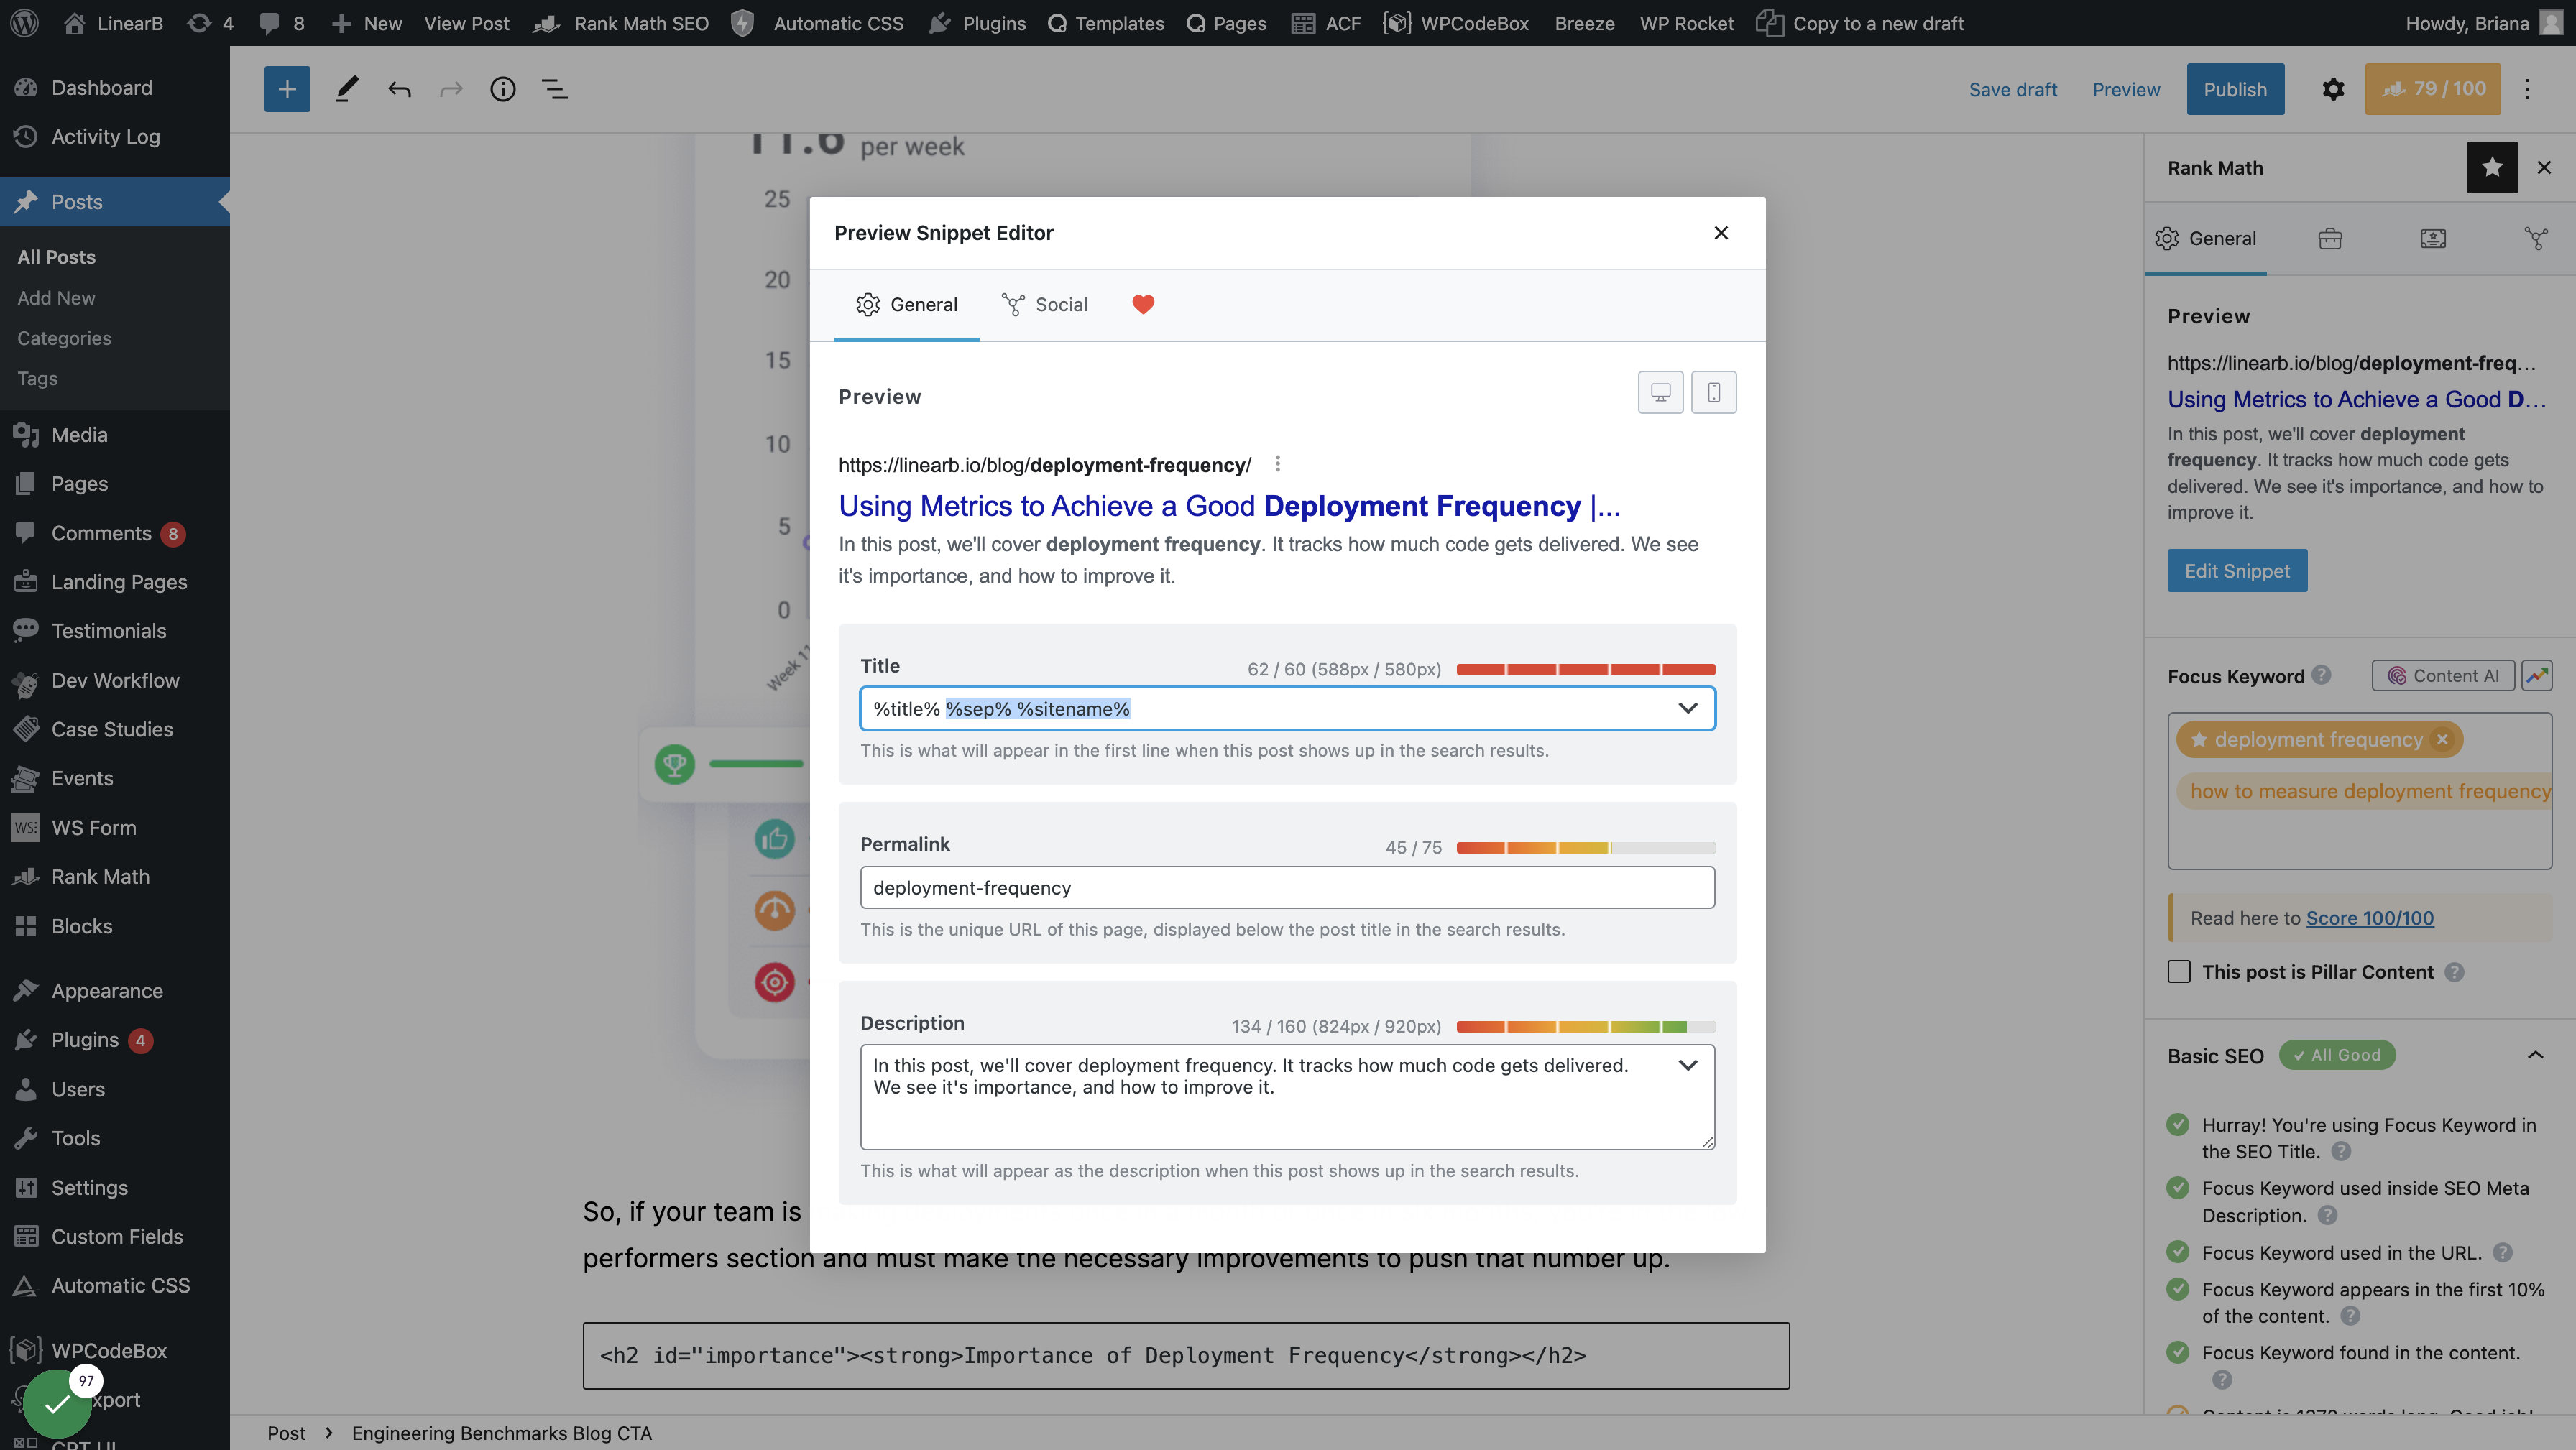This screenshot has width=2576, height=1450.
Task: Open editor settings gear icon
Action: tap(2333, 89)
